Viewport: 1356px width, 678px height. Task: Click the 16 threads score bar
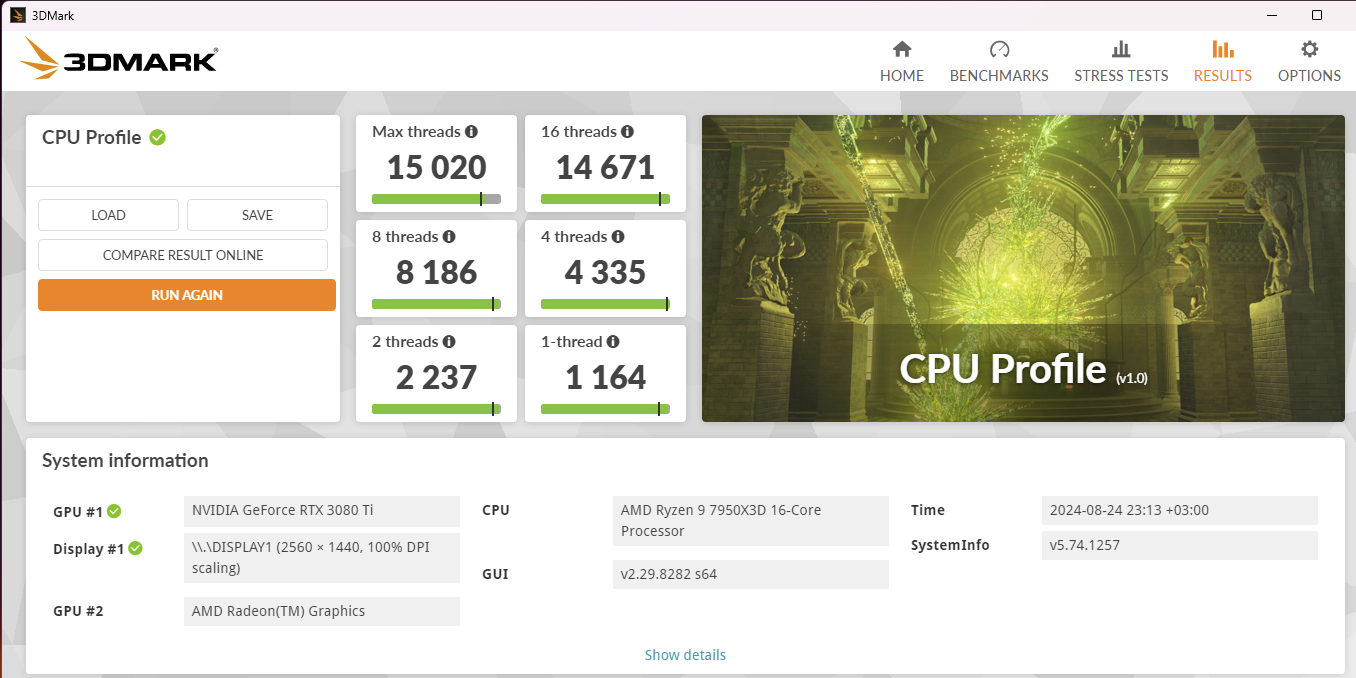point(605,199)
